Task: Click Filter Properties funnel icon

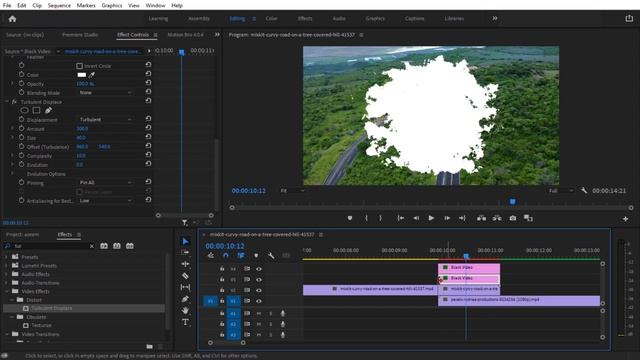Action: pyautogui.click(x=184, y=222)
